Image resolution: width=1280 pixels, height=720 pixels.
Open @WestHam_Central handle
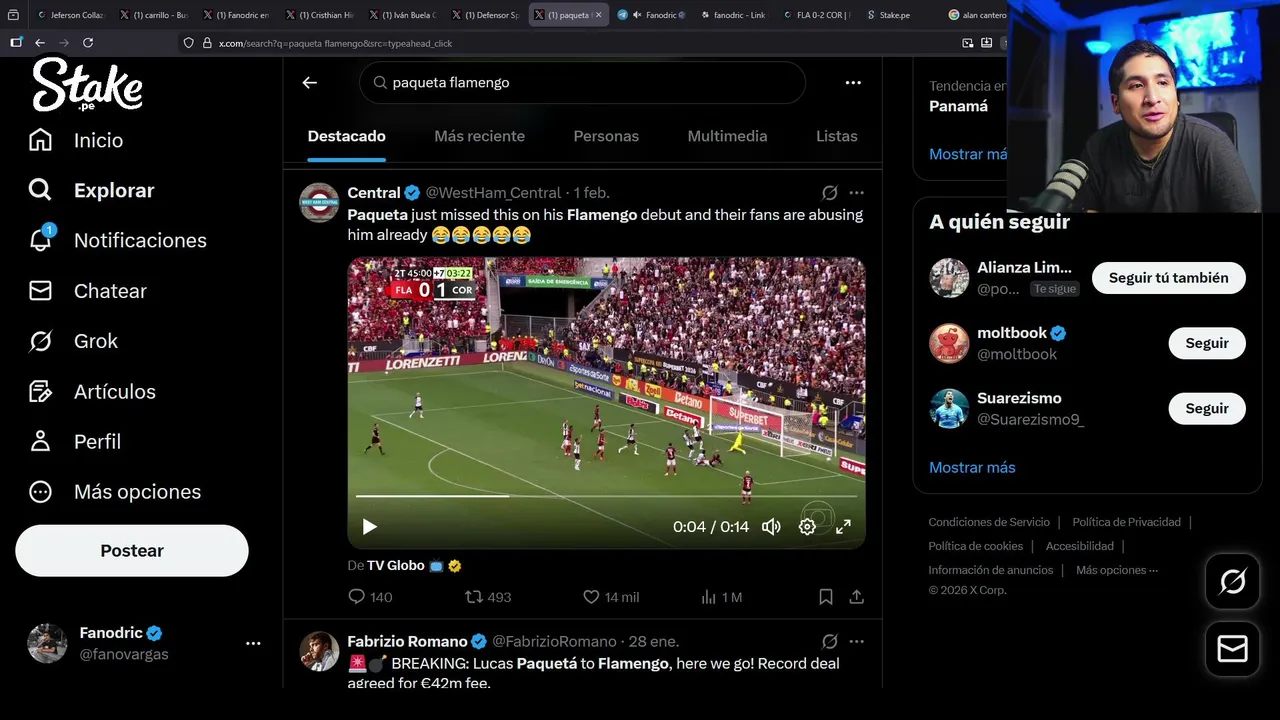pyautogui.click(x=493, y=192)
